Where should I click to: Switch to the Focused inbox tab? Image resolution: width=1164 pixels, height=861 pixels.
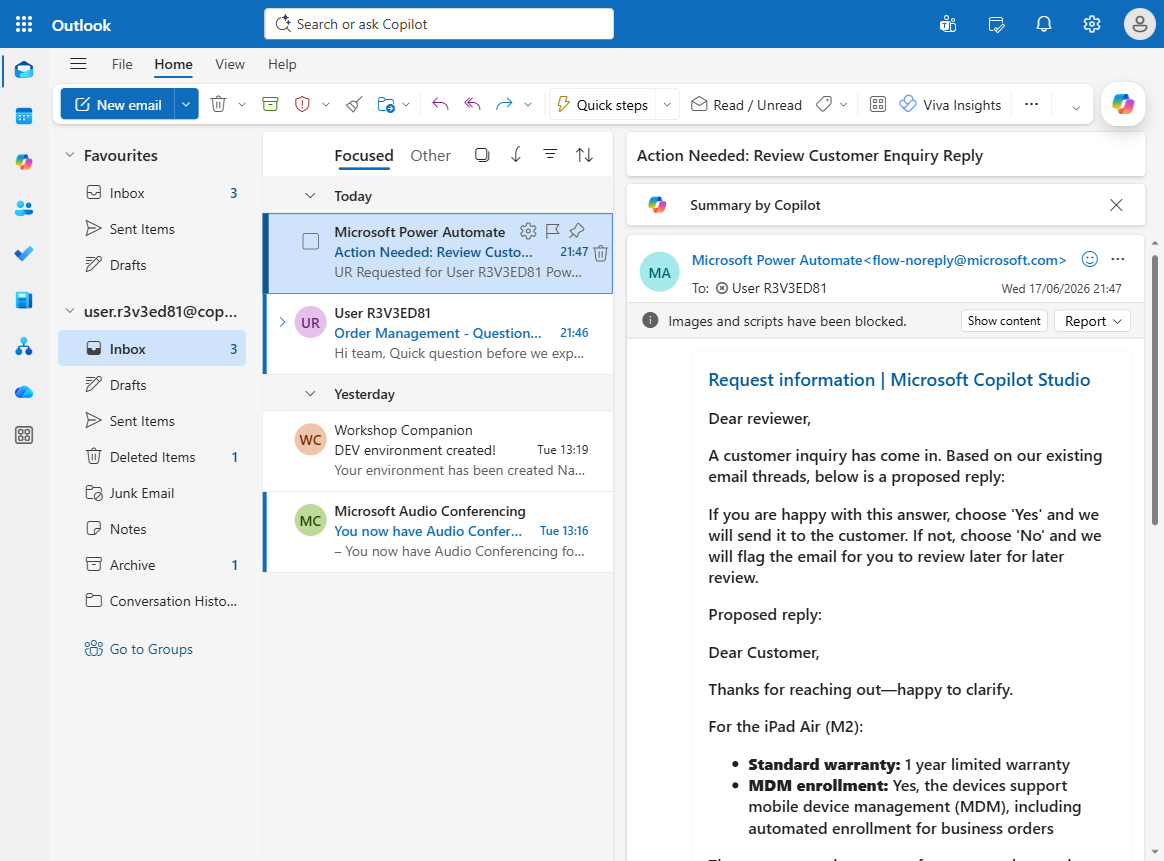364,156
